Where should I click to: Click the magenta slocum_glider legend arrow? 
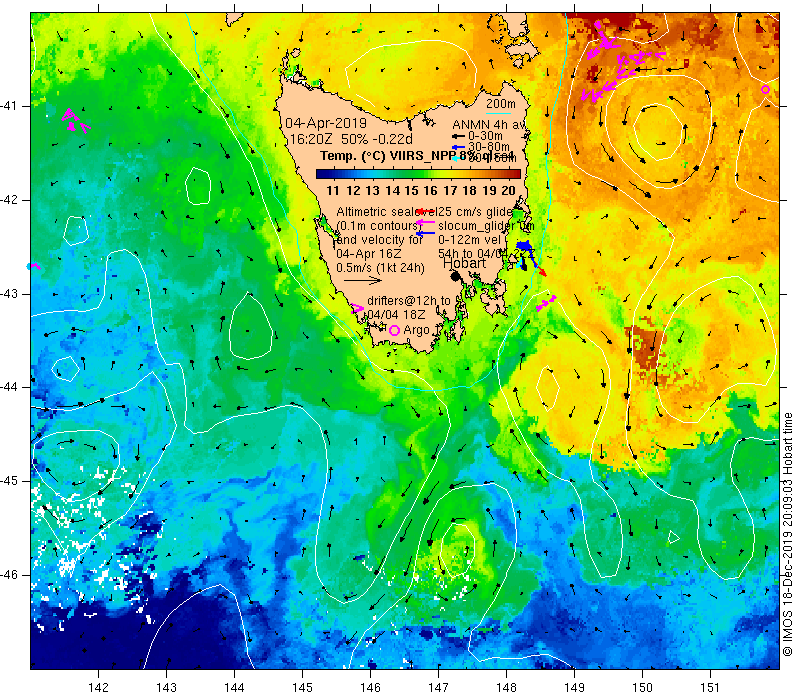pos(426,222)
